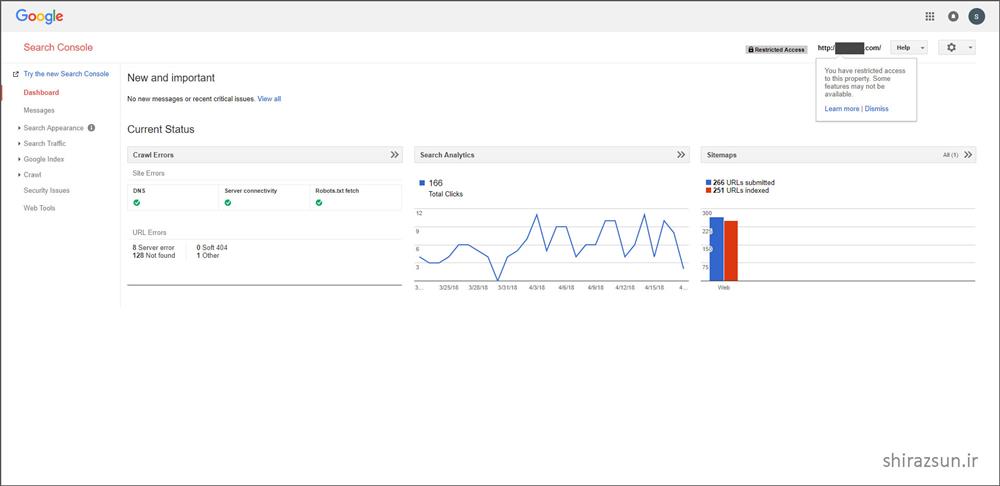Viewport: 1000px width, 486px height.
Task: Click the 166 Total Clicks value
Action: [436, 183]
